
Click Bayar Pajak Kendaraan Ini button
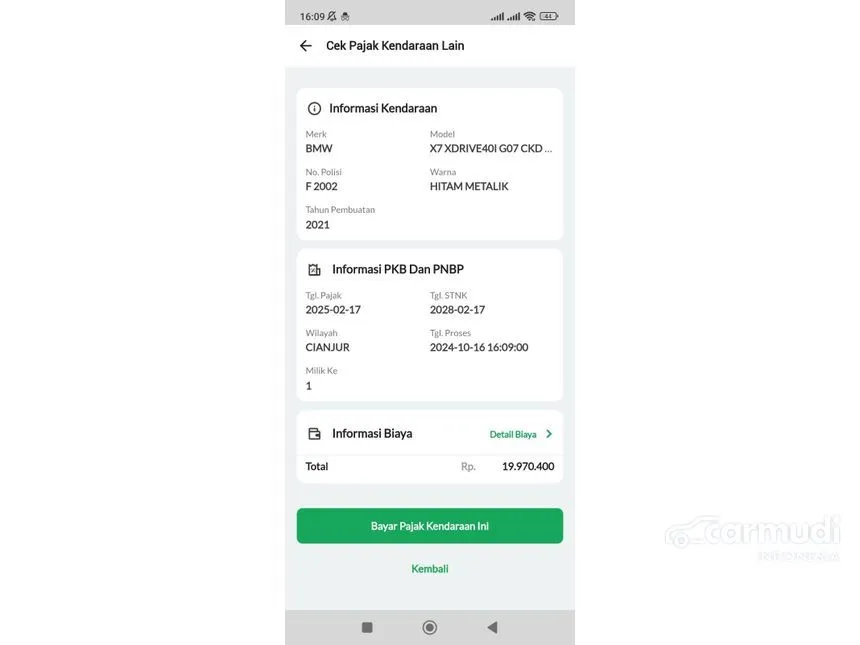pyautogui.click(x=429, y=526)
